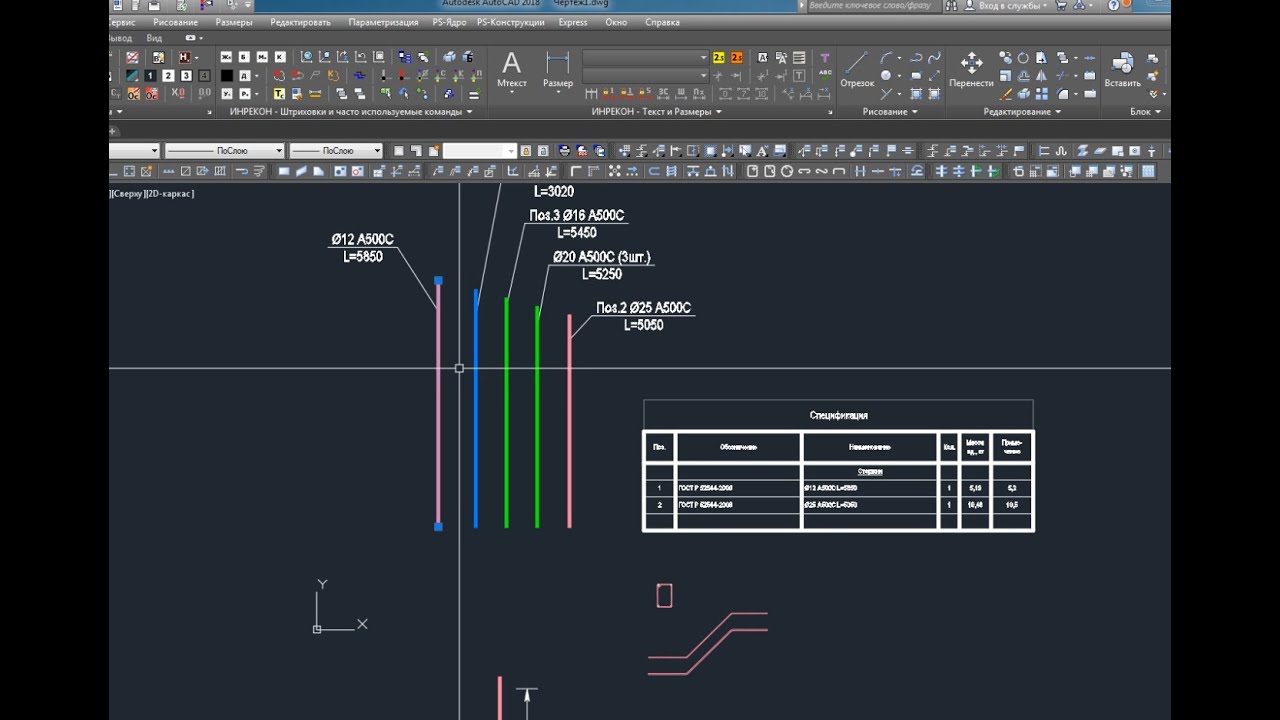The height and width of the screenshot is (720, 1280).
Task: Select the Поз.3 Ø16 А500С annotation
Action: tap(577, 216)
